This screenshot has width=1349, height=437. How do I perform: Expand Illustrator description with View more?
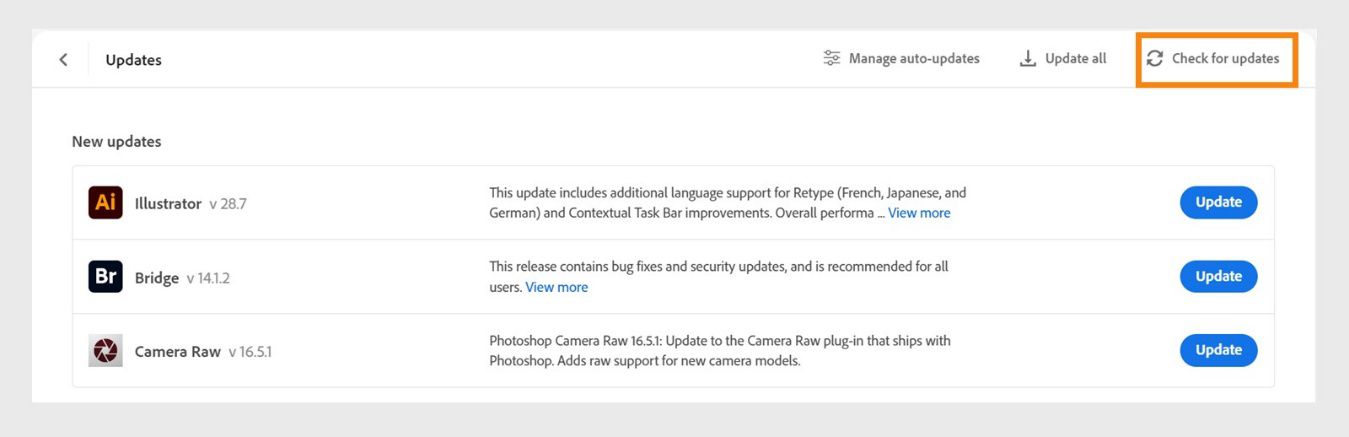tap(919, 213)
